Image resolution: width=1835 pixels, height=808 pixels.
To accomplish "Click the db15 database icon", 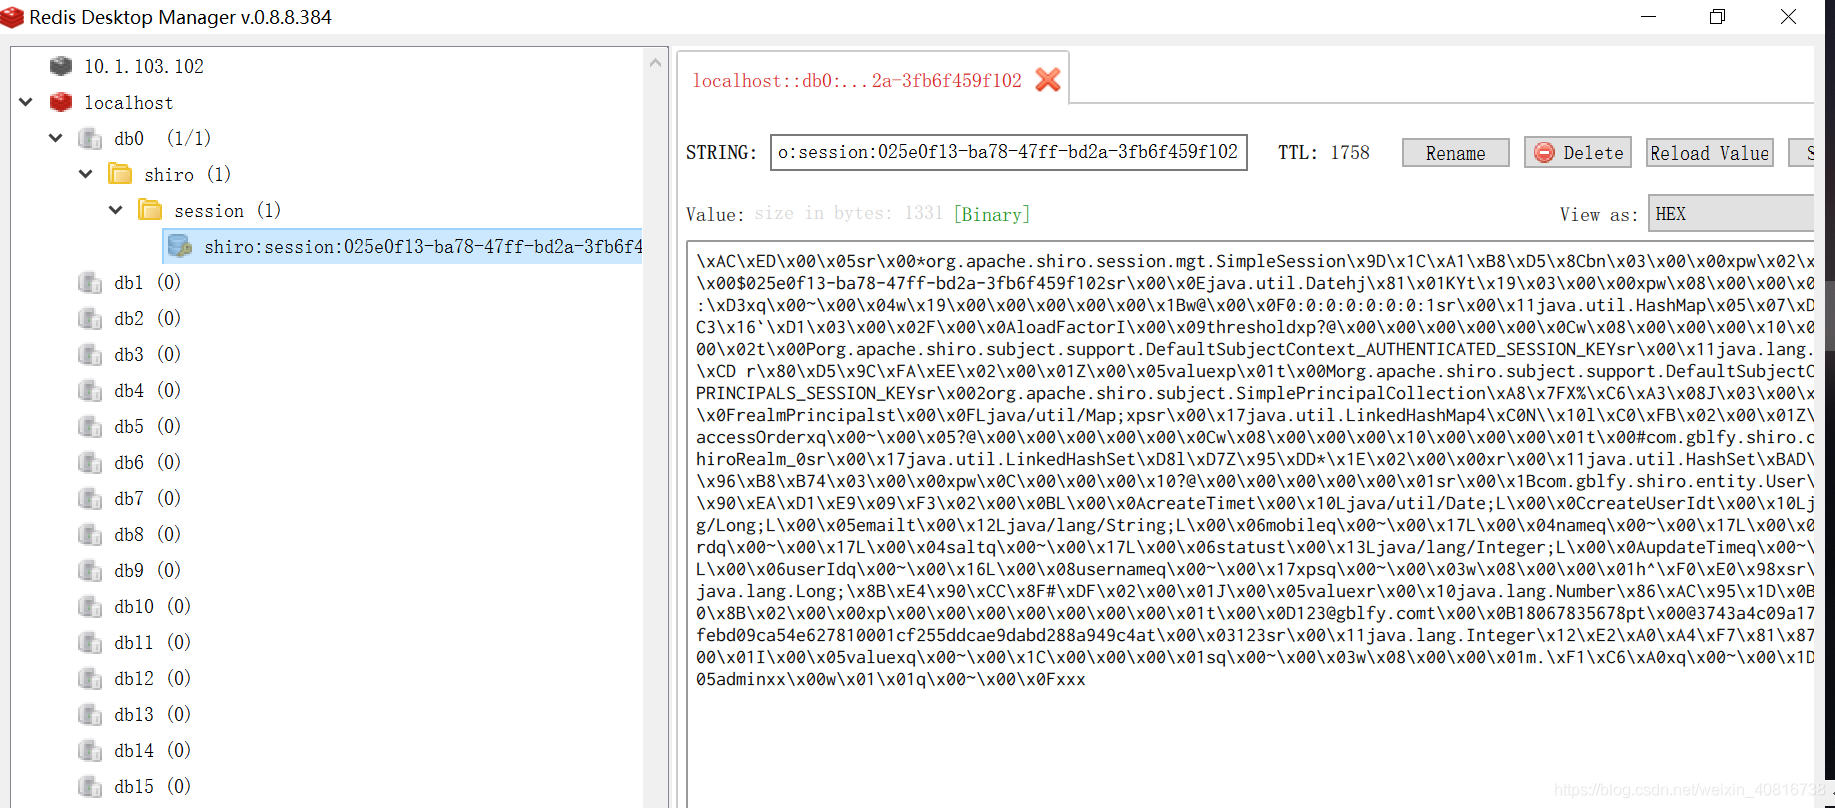I will click(x=90, y=786).
